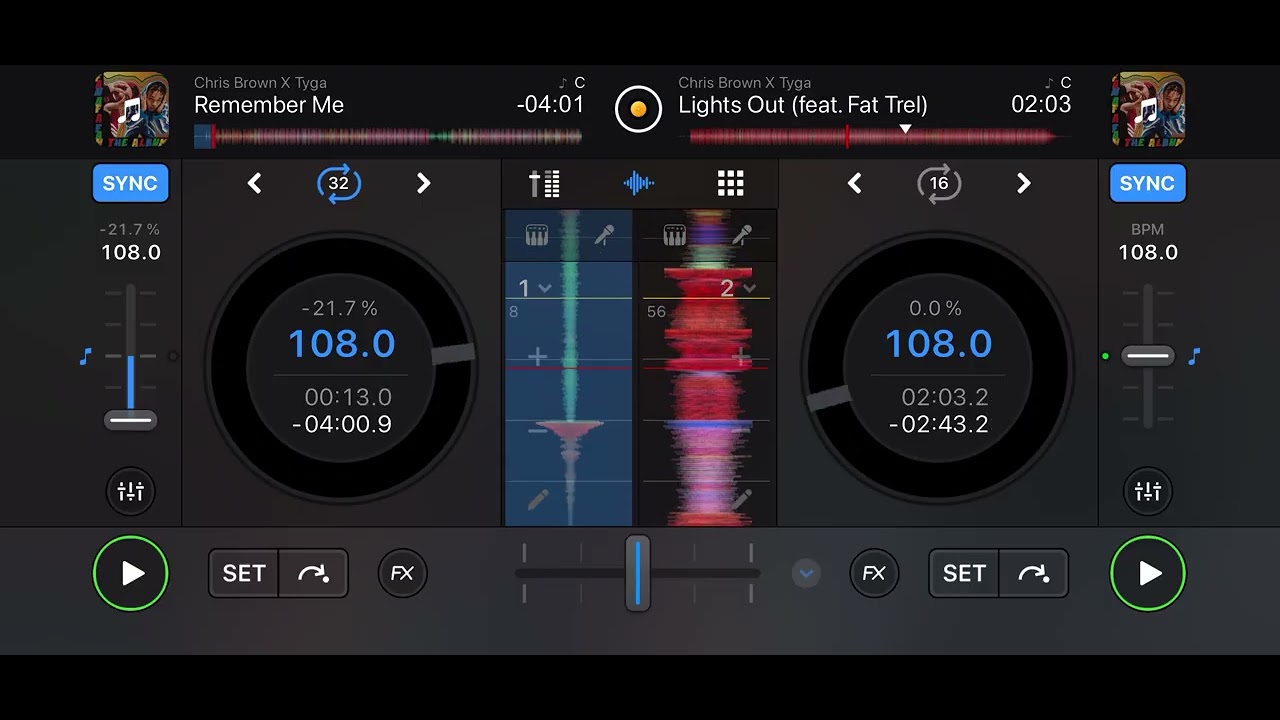Switch to the waveform view tab

639,183
